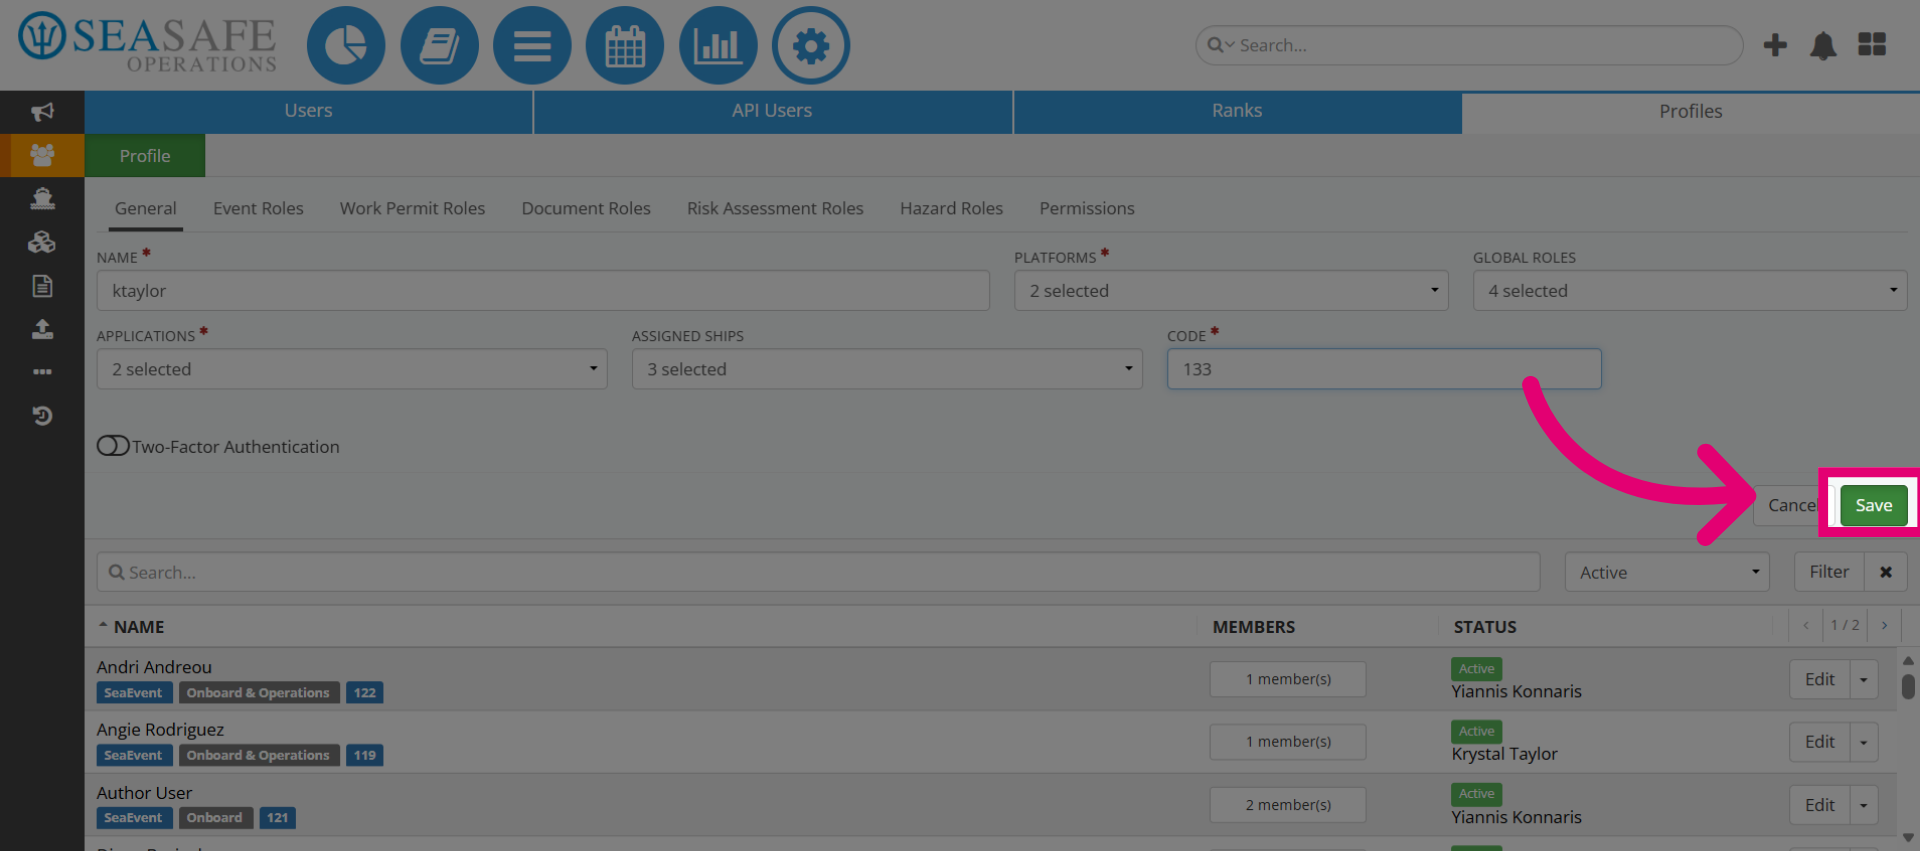Screen dimensions: 1920x851
Task: Apply the Filter button
Action: coord(1829,572)
